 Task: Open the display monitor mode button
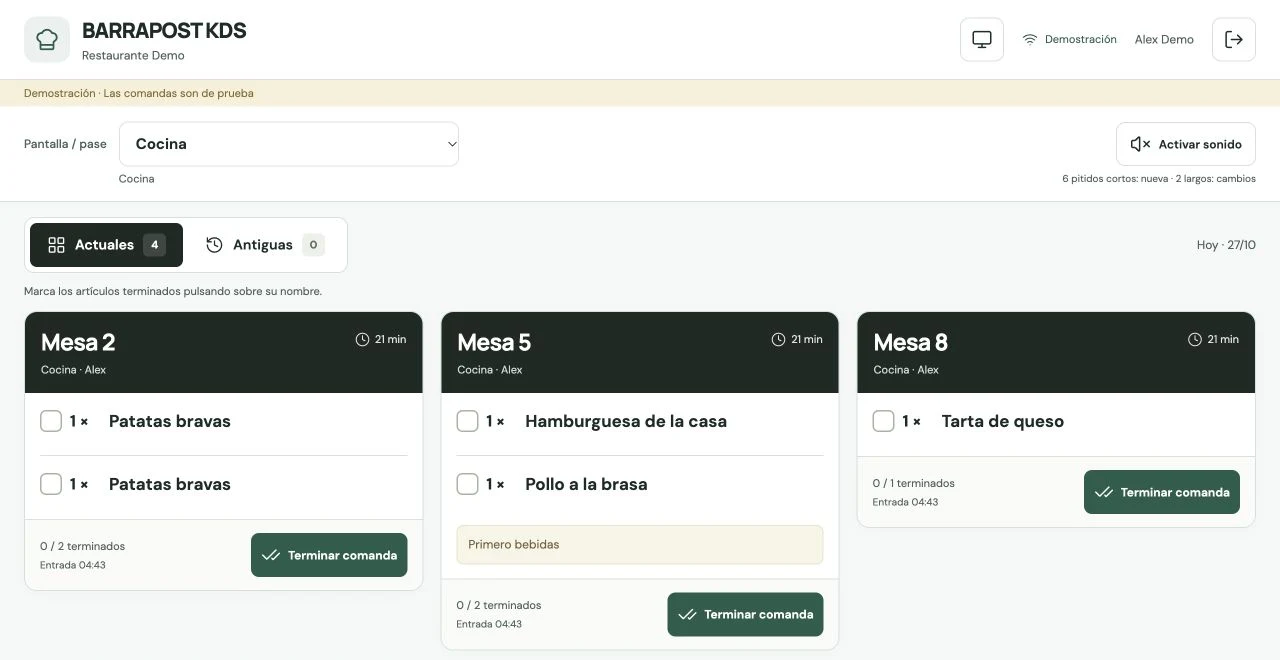[x=982, y=39]
